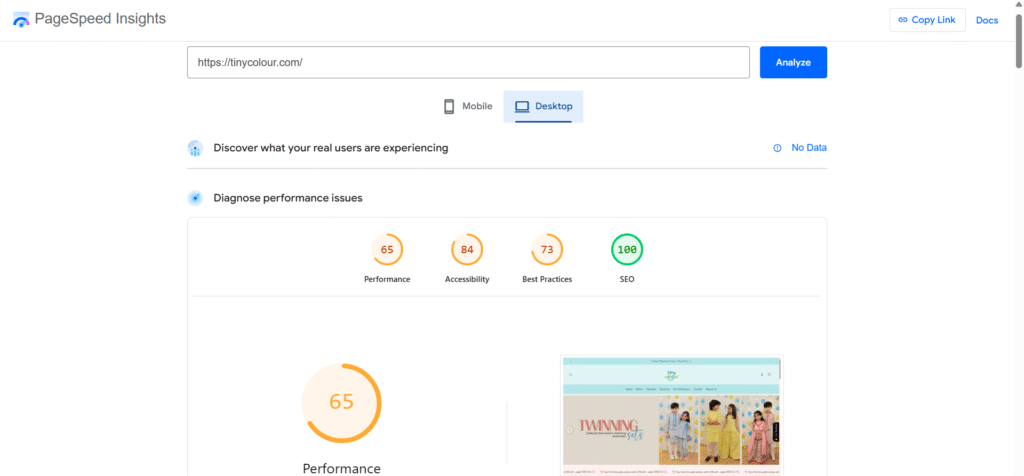
Task: Jump to the Accessibility score 84 gauge
Action: [x=467, y=250]
